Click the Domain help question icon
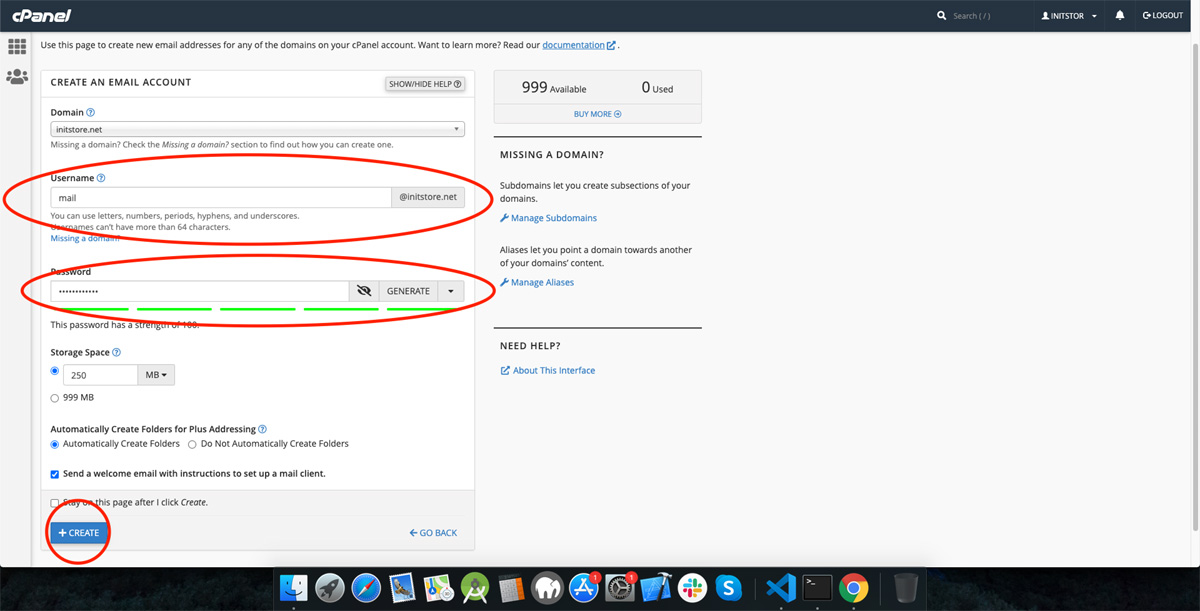 point(91,113)
